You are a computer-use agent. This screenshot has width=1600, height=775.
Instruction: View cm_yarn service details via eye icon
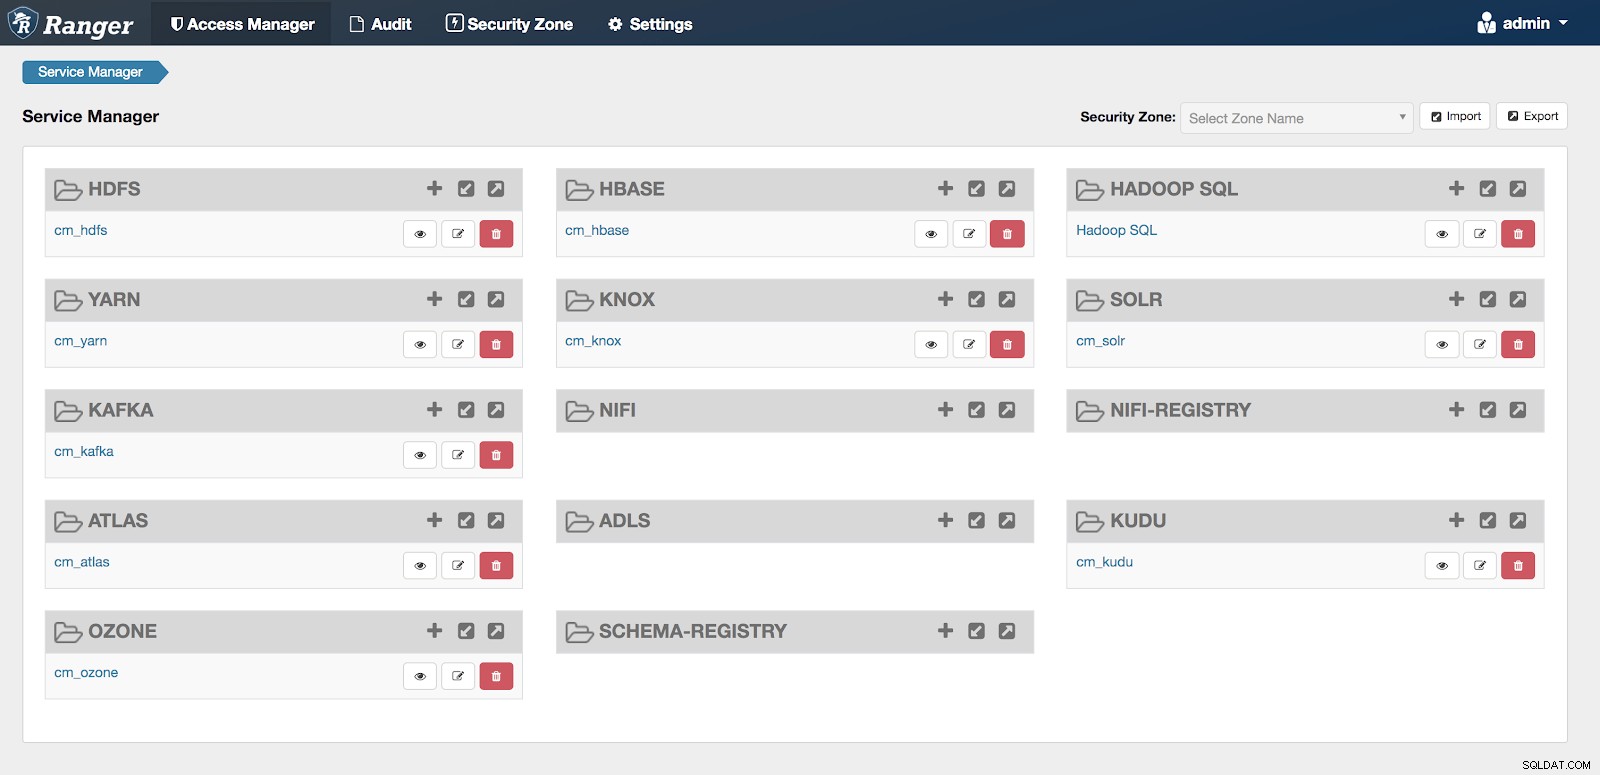[420, 345]
